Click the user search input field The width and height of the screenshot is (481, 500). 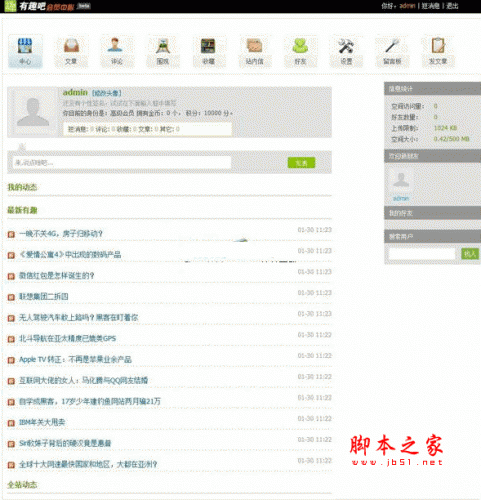click(422, 254)
